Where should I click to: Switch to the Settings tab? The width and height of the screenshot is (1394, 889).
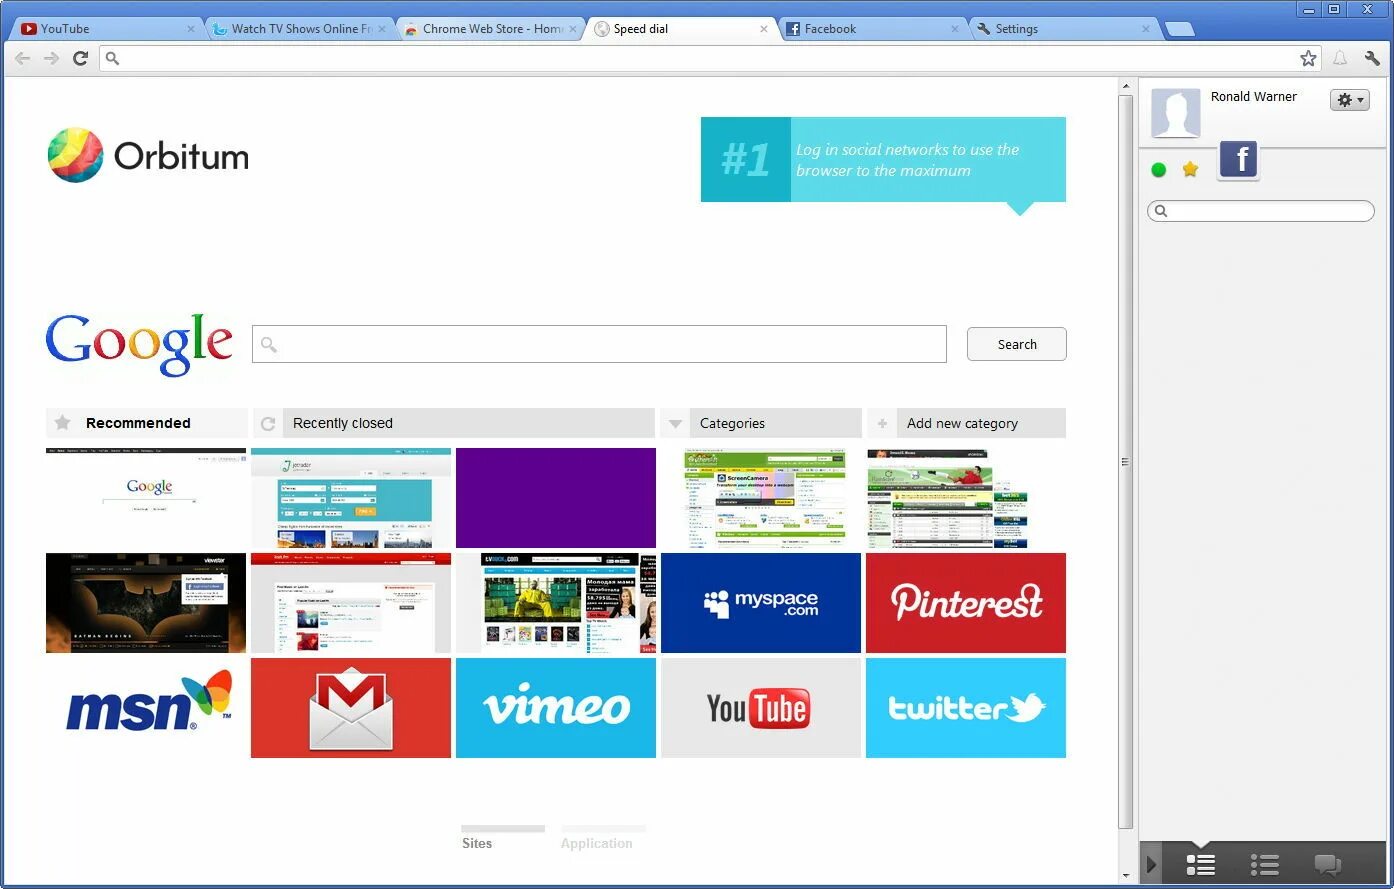click(x=1065, y=29)
